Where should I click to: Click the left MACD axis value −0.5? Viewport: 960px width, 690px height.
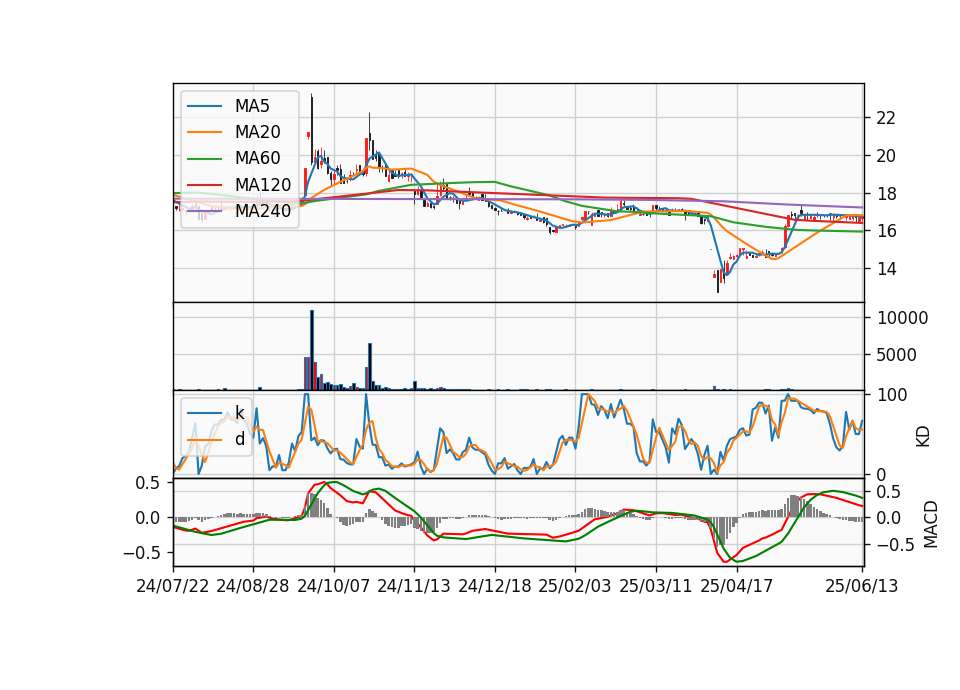pyautogui.click(x=141, y=553)
